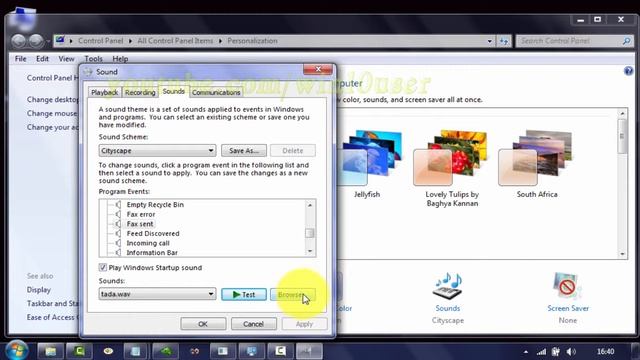The width and height of the screenshot is (640, 360).
Task: Click the Save As... button
Action: pyautogui.click(x=244, y=151)
